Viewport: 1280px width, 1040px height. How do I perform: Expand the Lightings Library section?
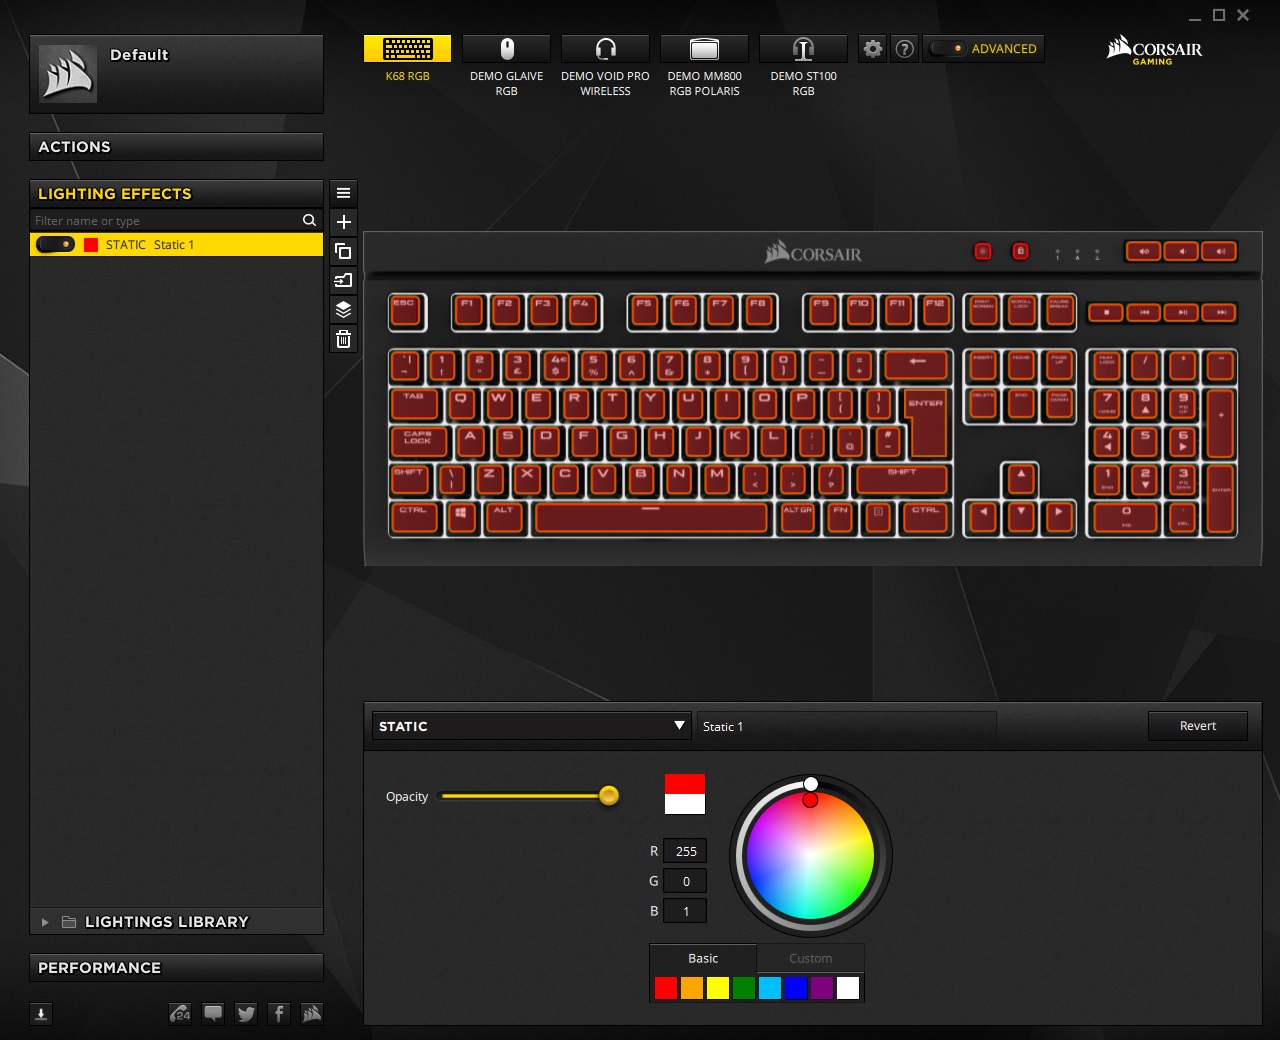tap(44, 922)
